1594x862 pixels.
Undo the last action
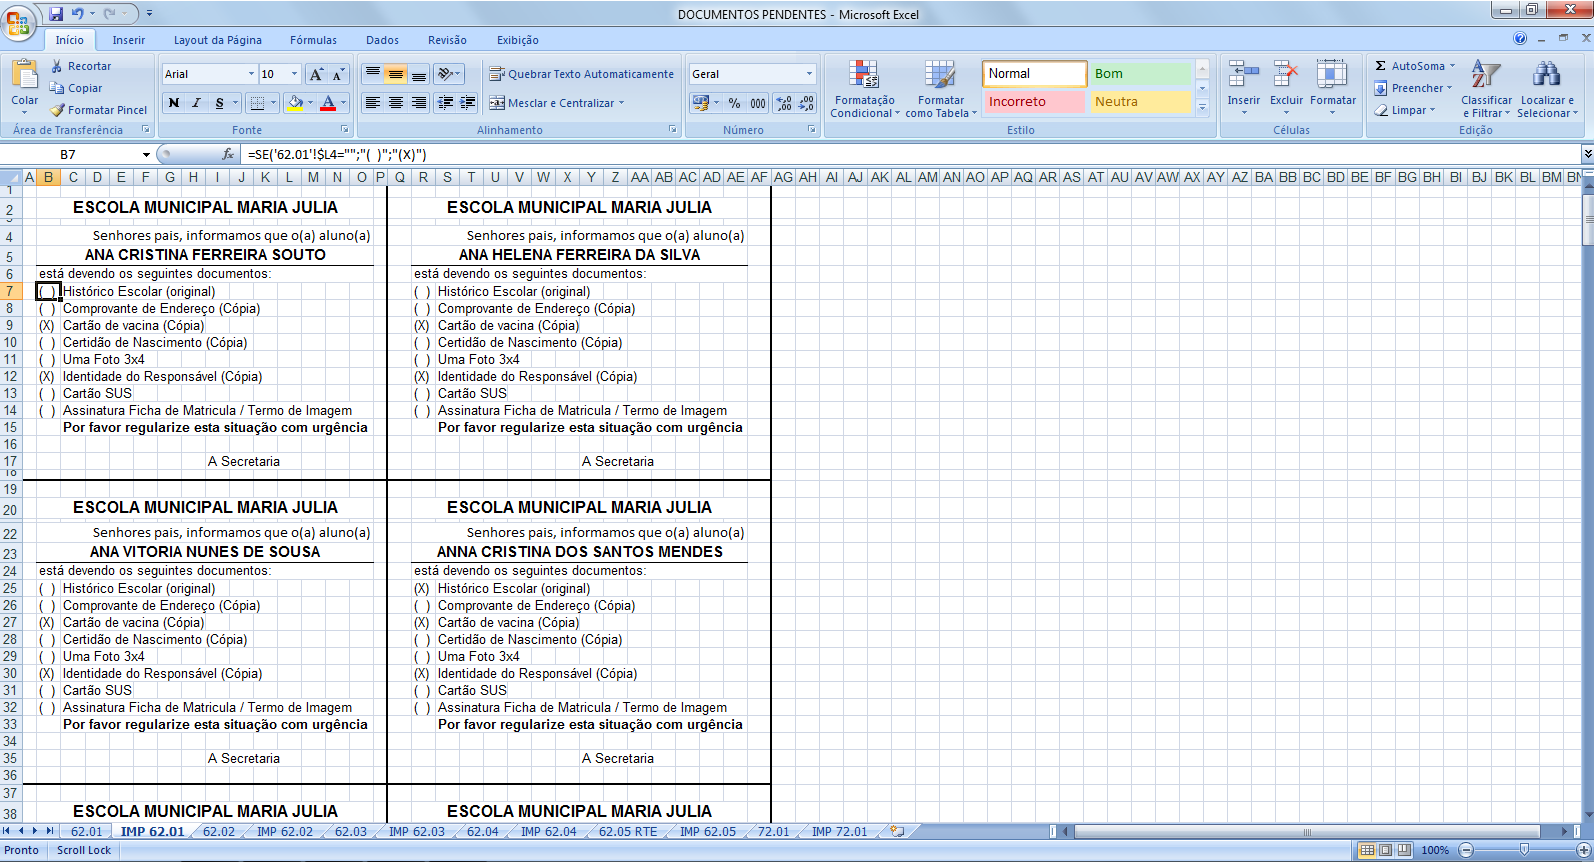77,14
